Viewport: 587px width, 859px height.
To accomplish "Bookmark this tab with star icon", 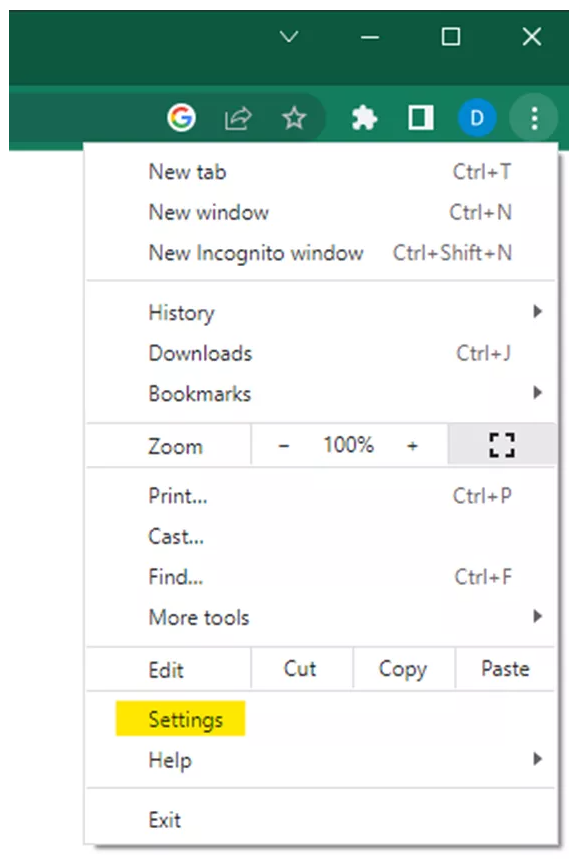I will 294,118.
